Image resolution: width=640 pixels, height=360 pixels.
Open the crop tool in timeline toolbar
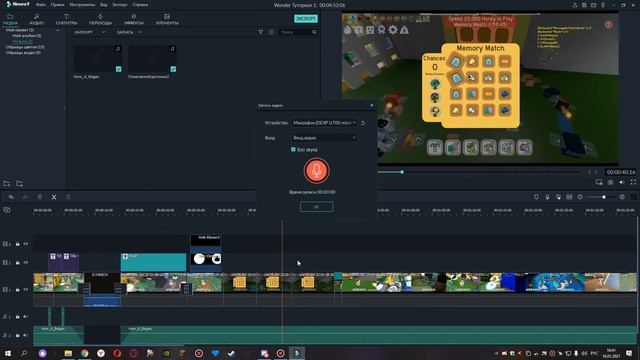pyautogui.click(x=68, y=197)
